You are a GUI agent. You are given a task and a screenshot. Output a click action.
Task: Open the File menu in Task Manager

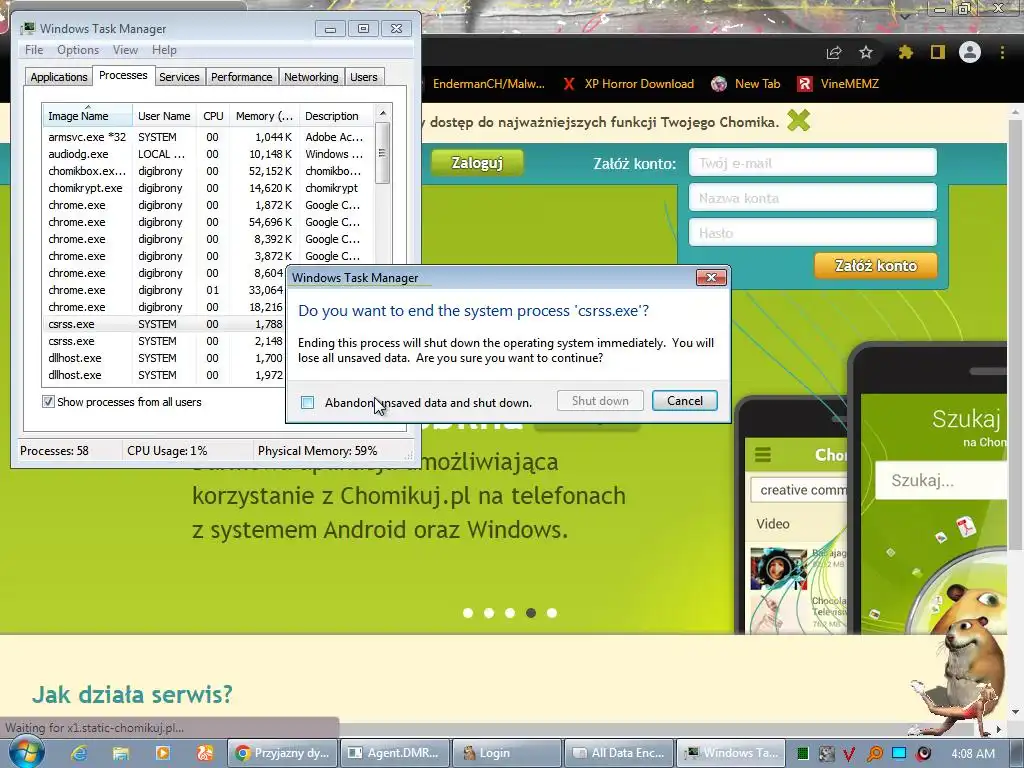(x=34, y=50)
